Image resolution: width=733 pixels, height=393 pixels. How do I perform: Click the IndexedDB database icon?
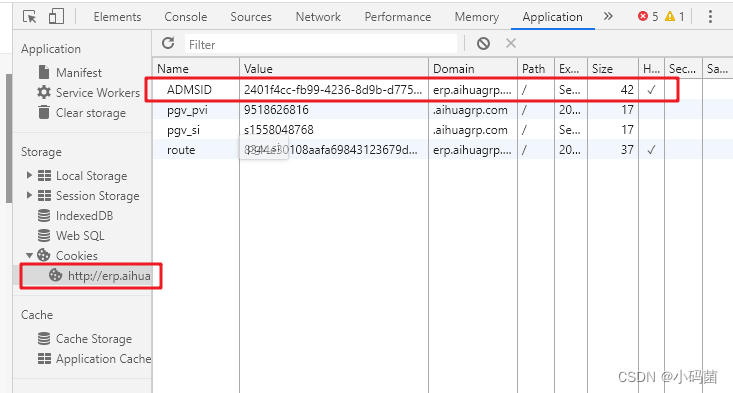44,215
